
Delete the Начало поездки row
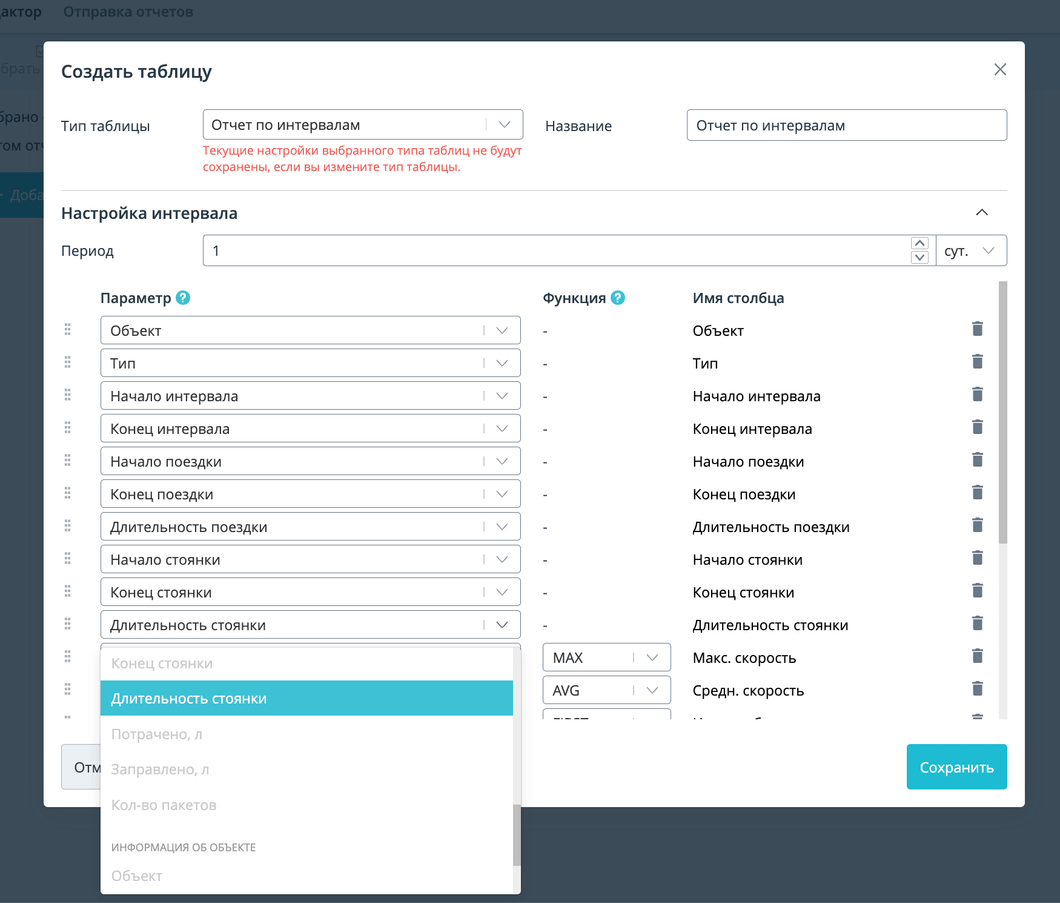click(x=977, y=460)
